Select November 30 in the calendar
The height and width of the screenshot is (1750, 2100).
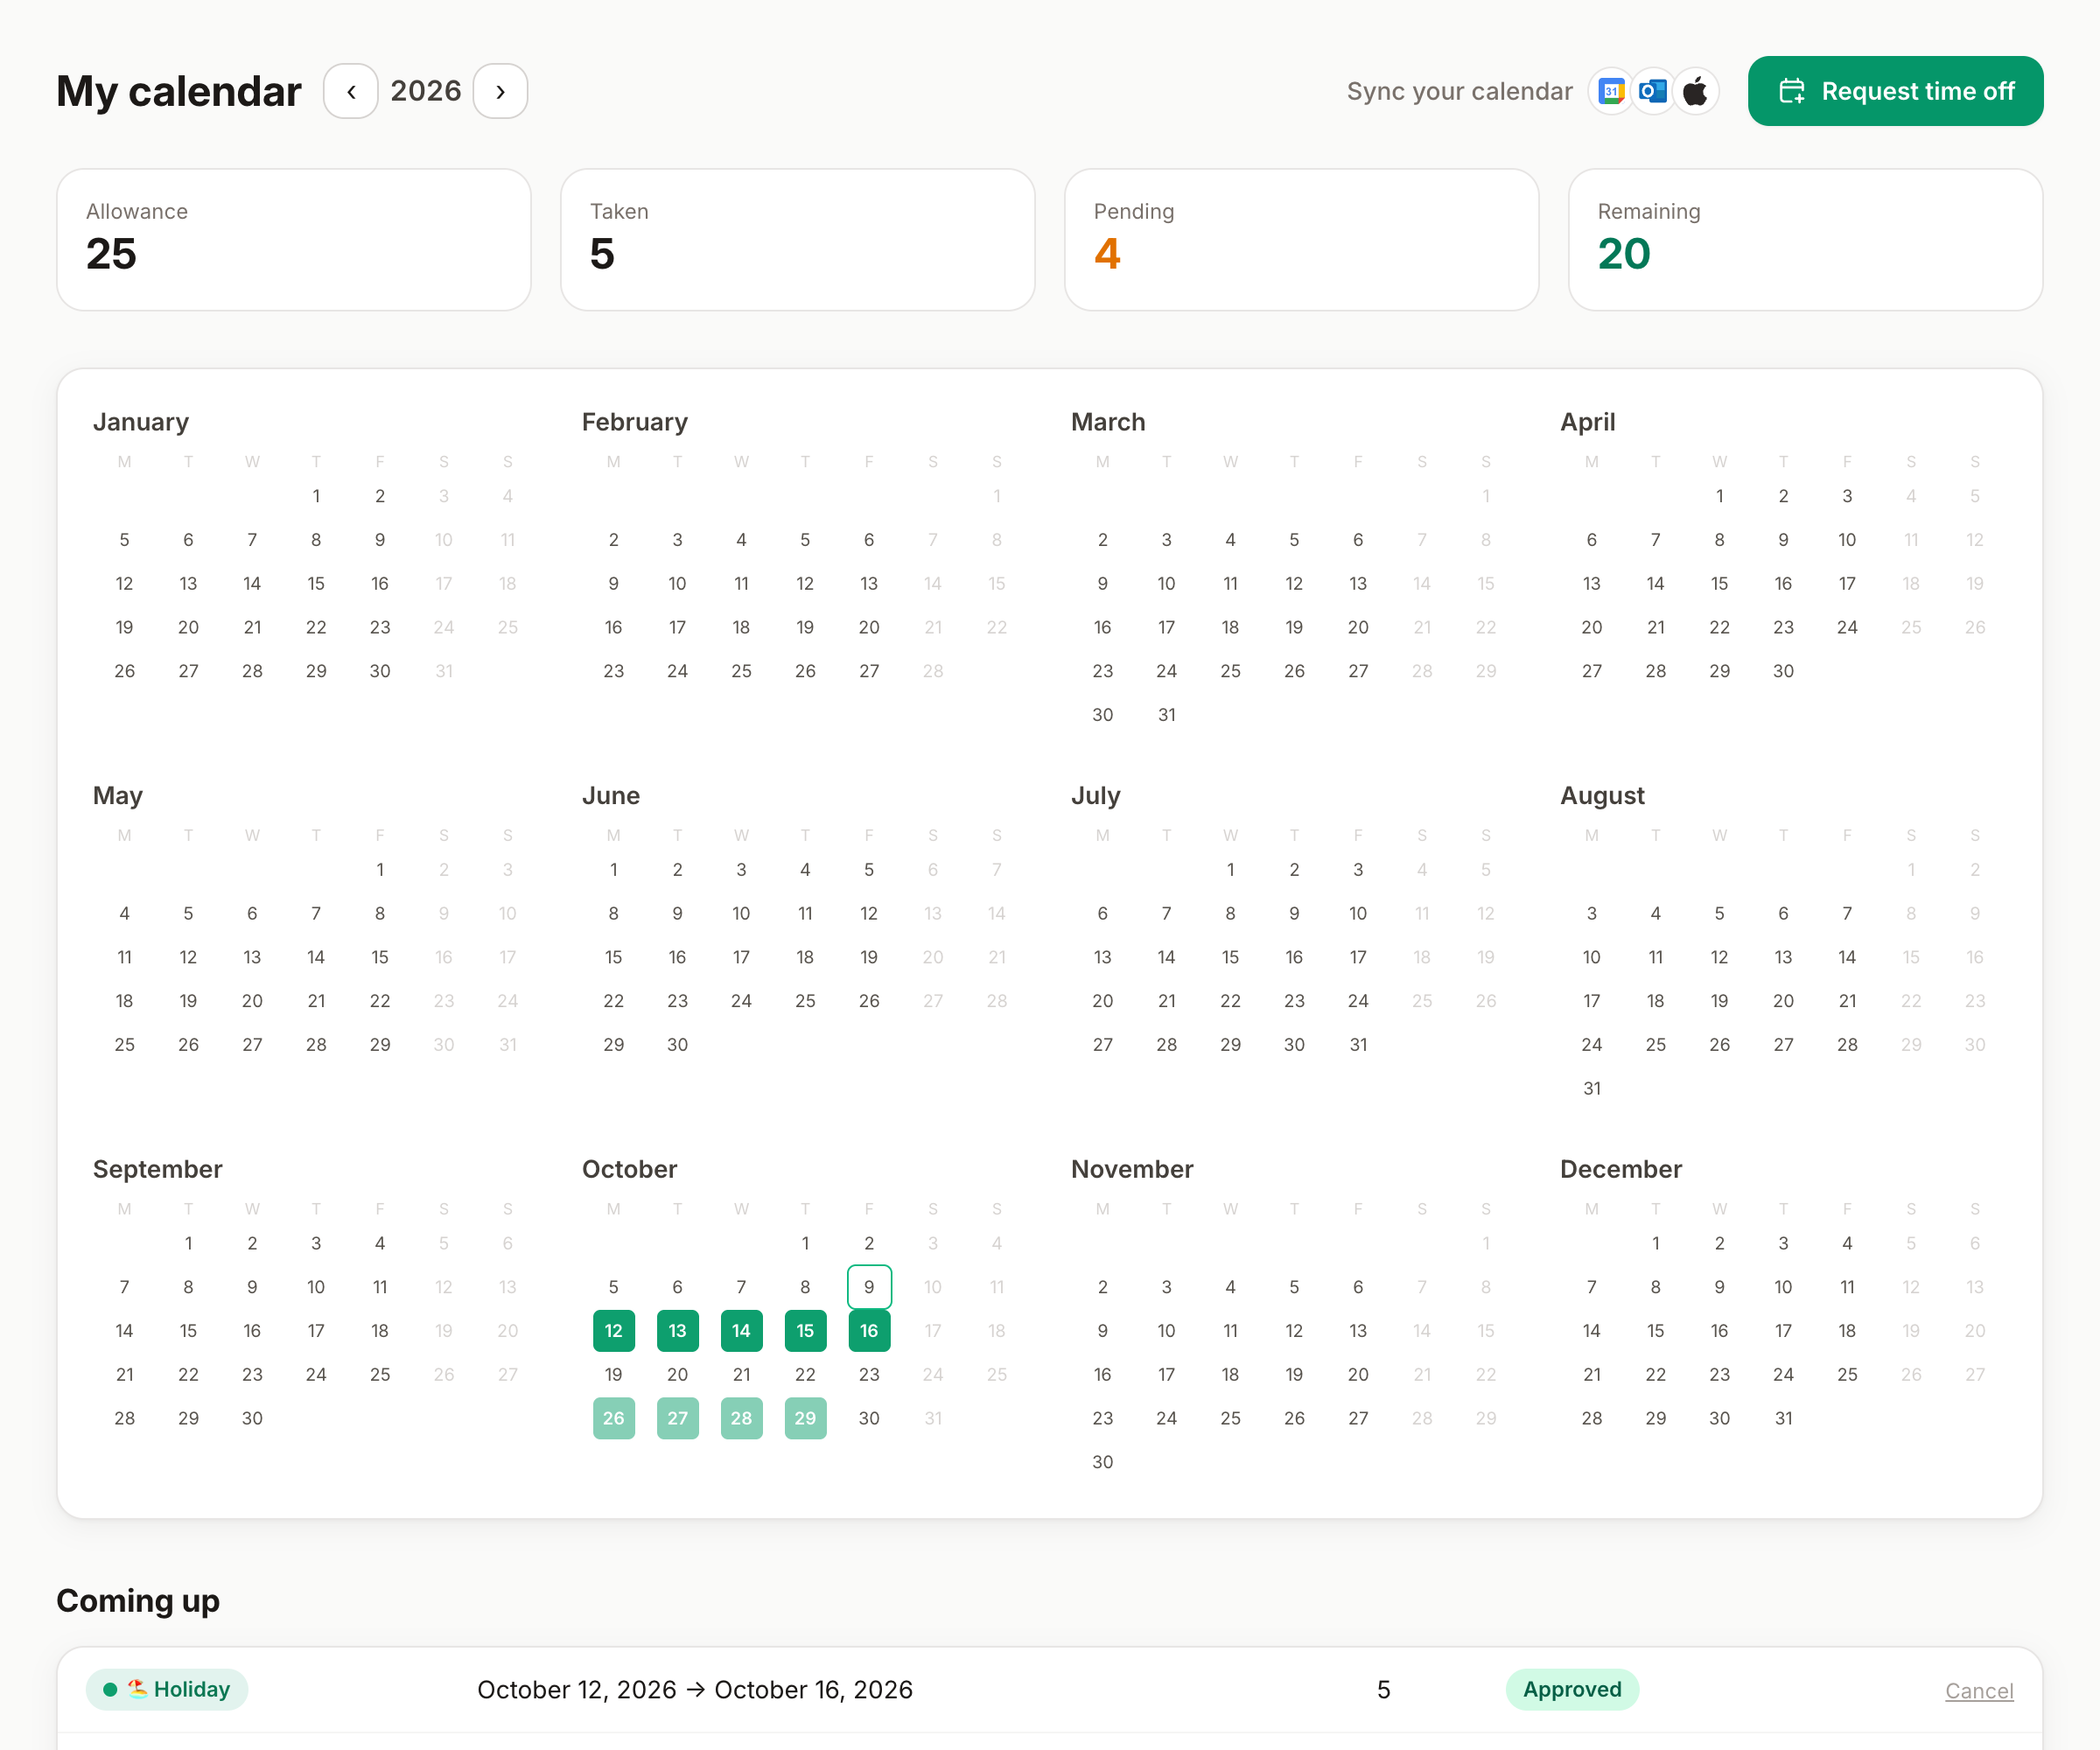1102,1462
